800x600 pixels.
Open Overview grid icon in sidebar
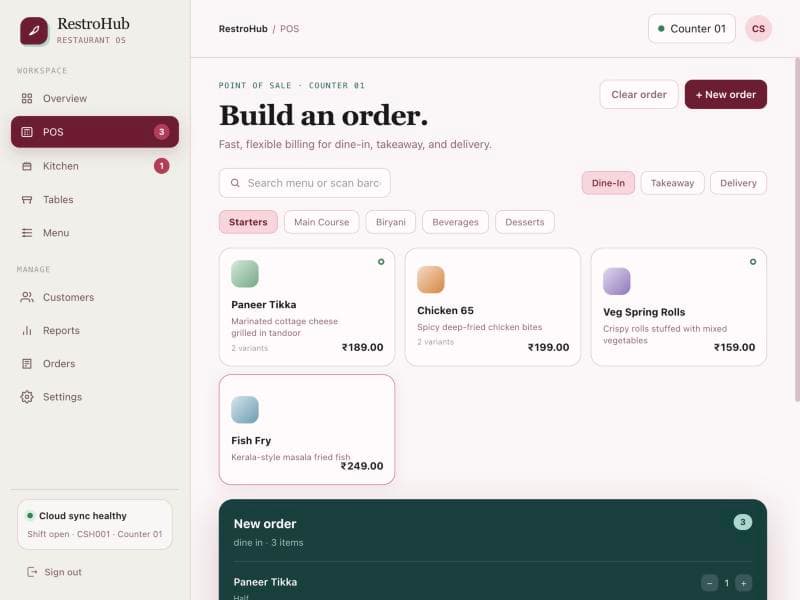point(27,98)
